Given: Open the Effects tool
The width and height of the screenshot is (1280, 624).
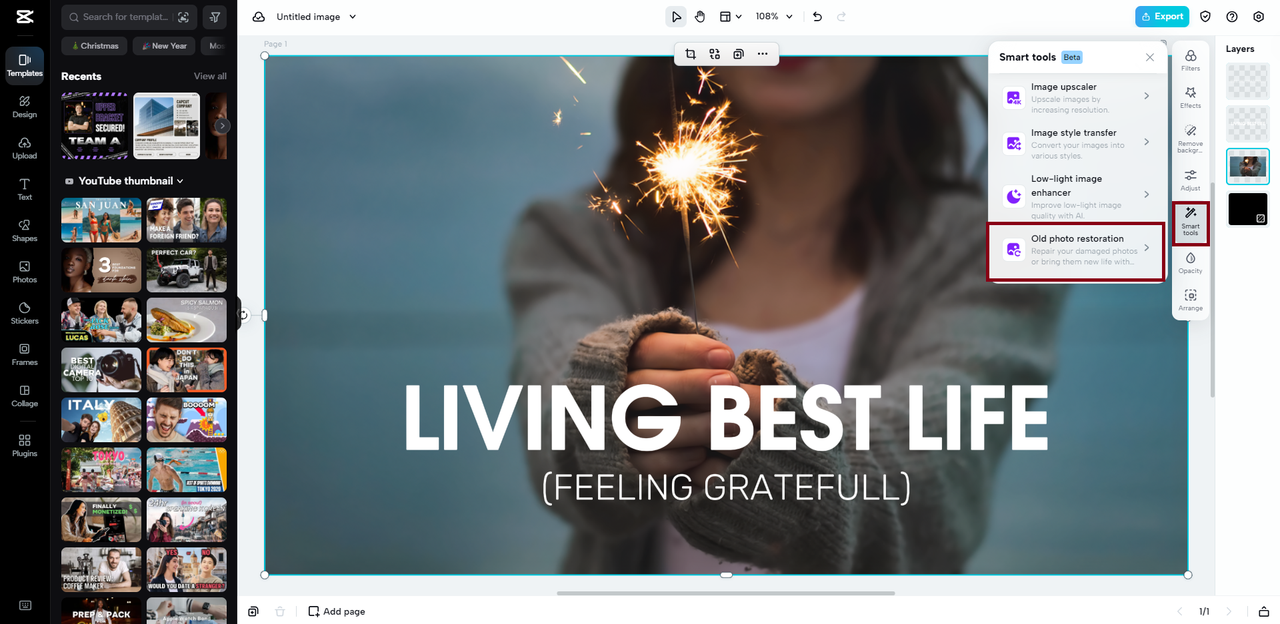Looking at the screenshot, I should 1190,97.
